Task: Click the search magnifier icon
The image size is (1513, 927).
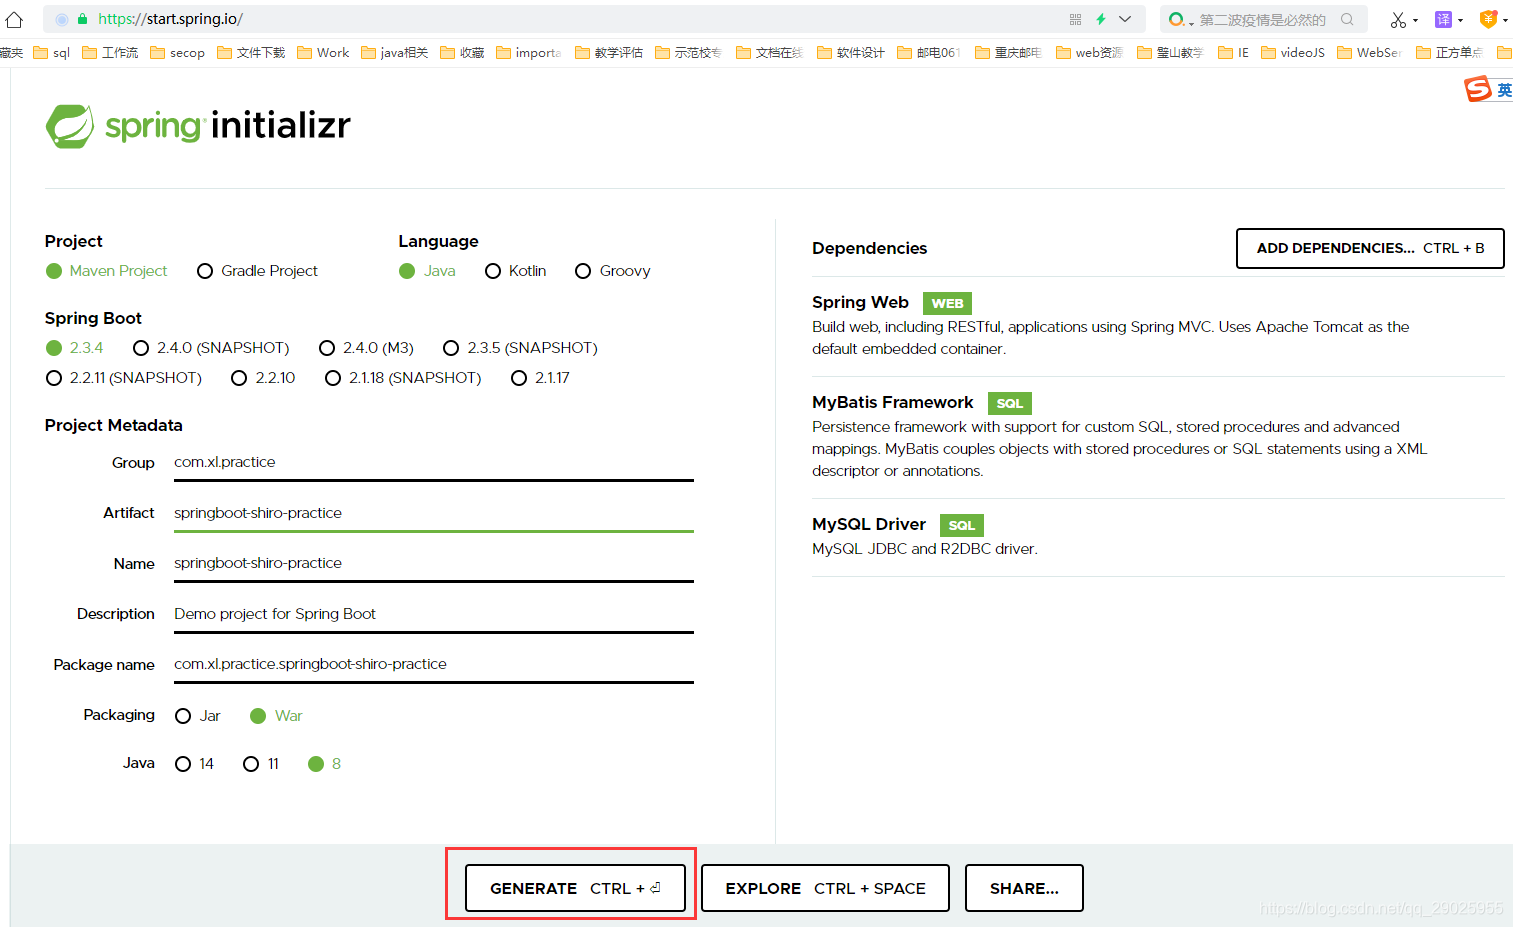Action: 1347,19
